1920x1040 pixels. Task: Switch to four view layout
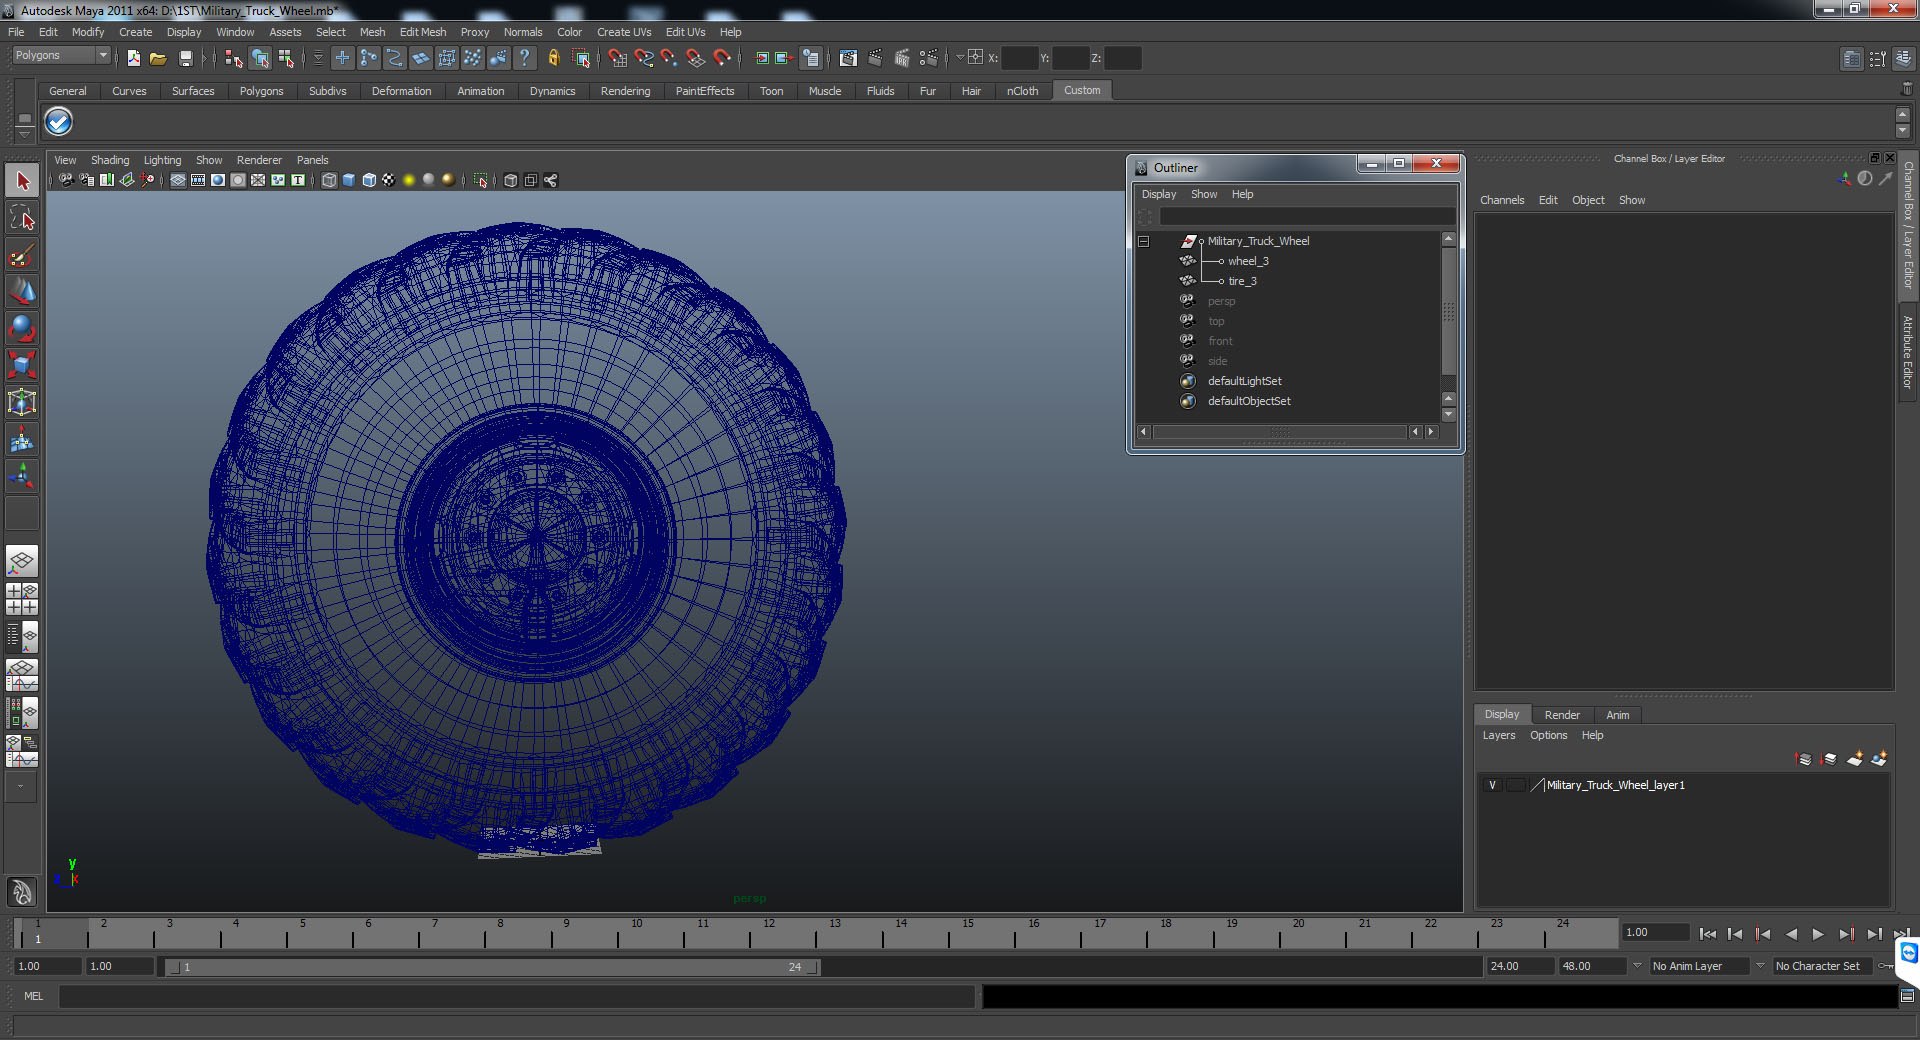(x=22, y=598)
